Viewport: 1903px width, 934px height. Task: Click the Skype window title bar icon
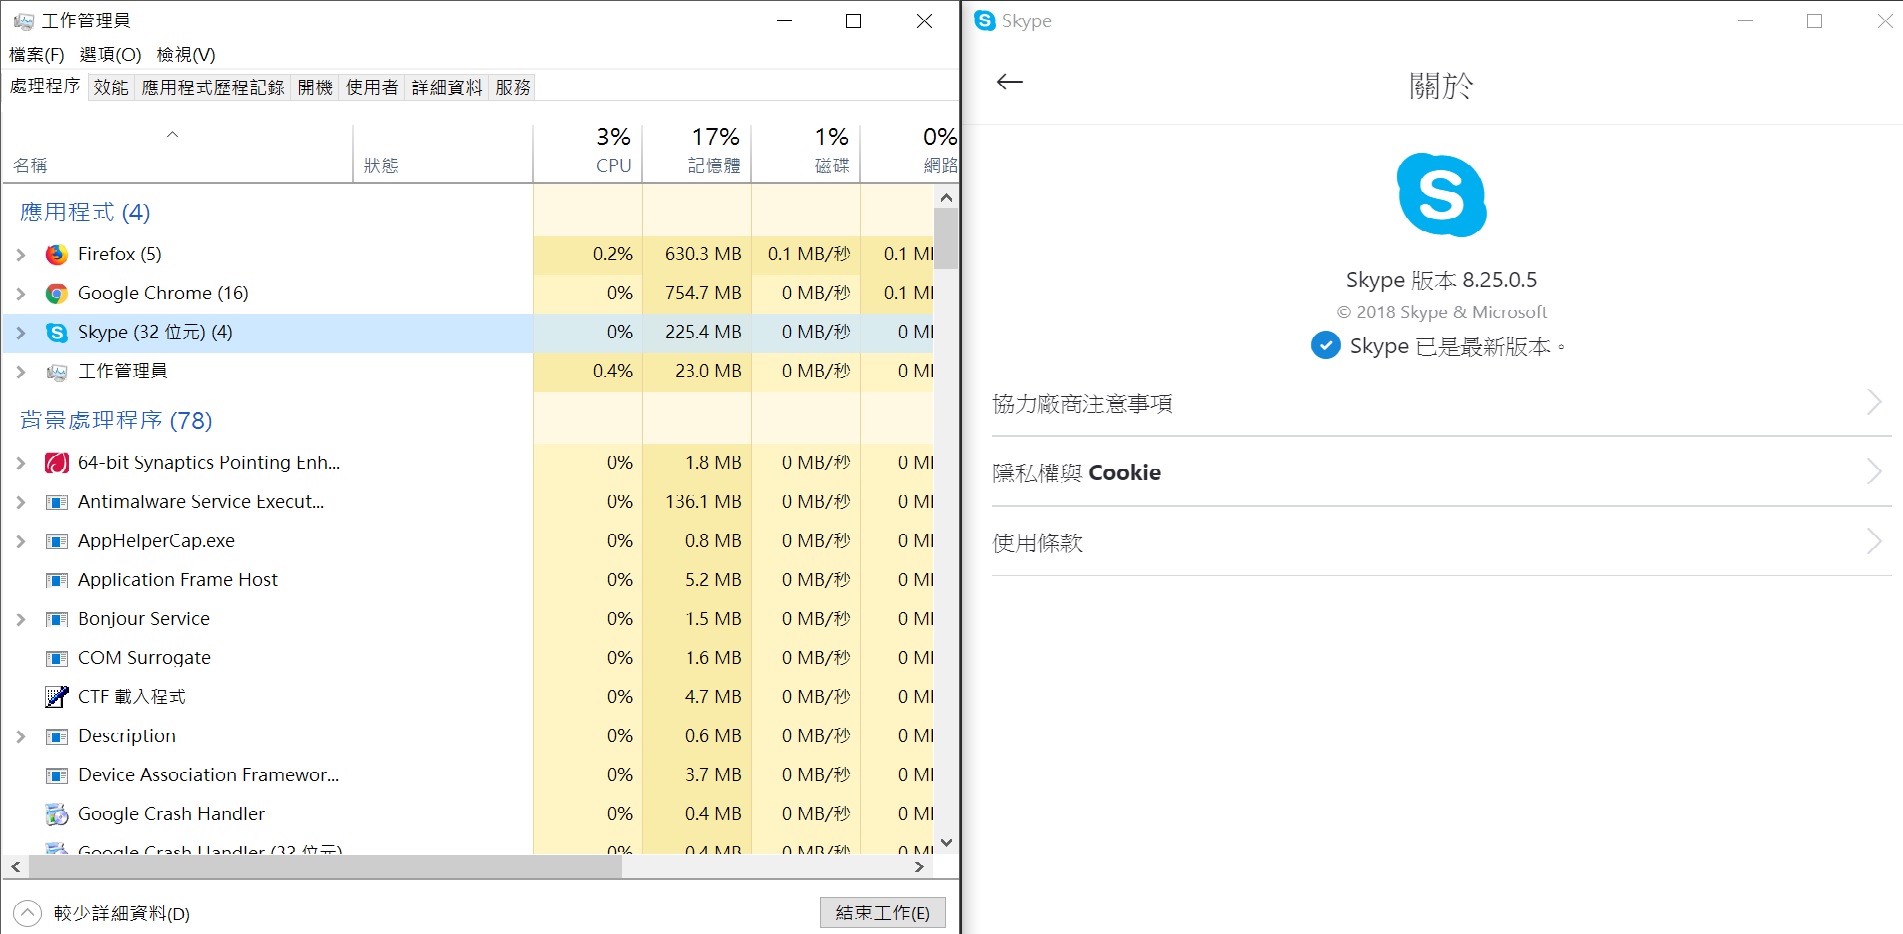[985, 20]
